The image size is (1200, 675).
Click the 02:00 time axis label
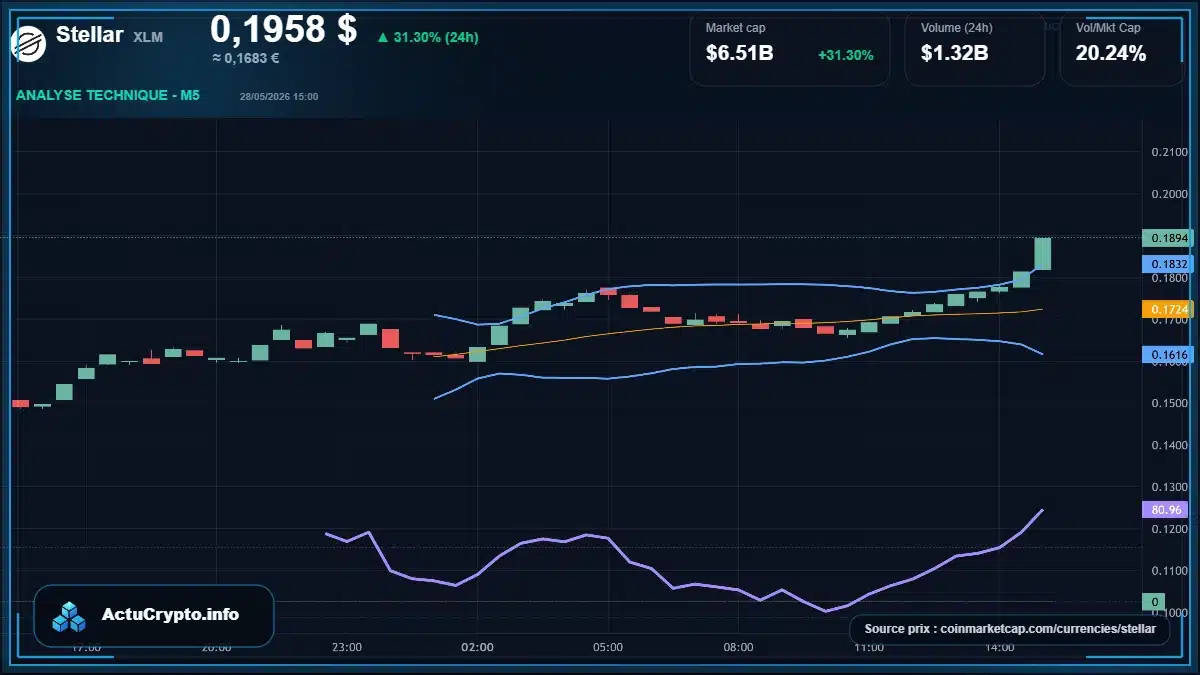click(x=477, y=647)
